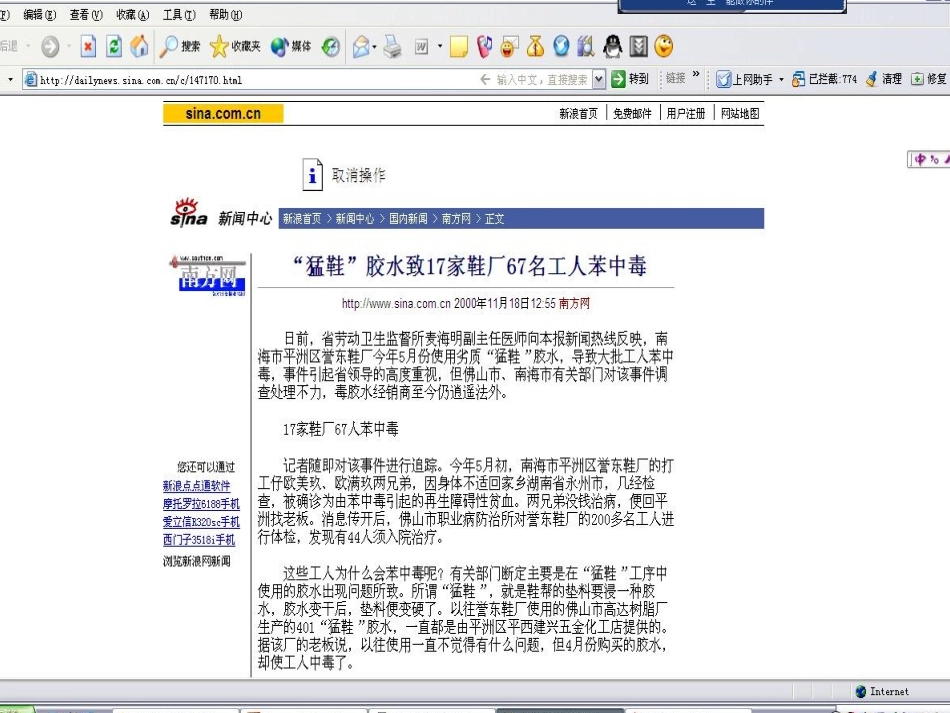Go to the Home page icon
The image size is (950, 713).
(x=139, y=46)
